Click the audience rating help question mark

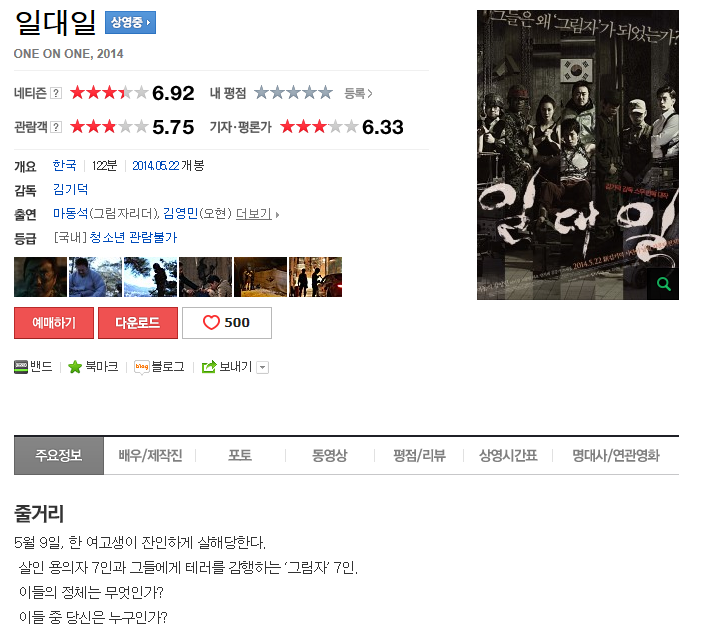pyautogui.click(x=56, y=127)
